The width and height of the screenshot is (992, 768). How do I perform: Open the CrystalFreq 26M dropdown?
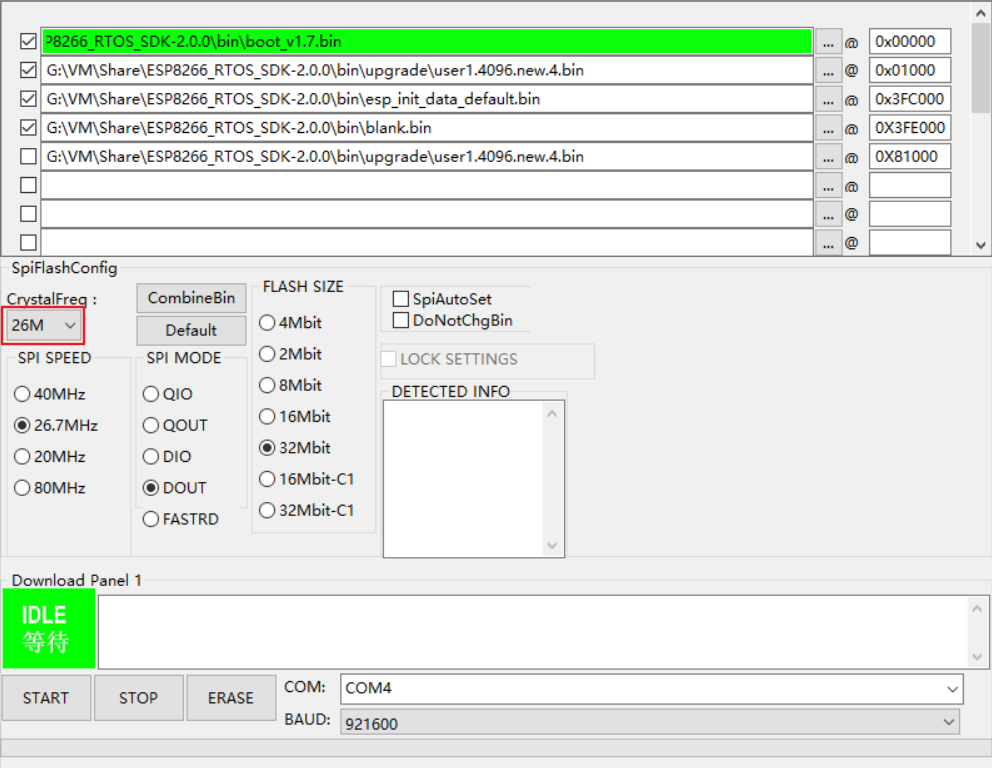(x=44, y=326)
